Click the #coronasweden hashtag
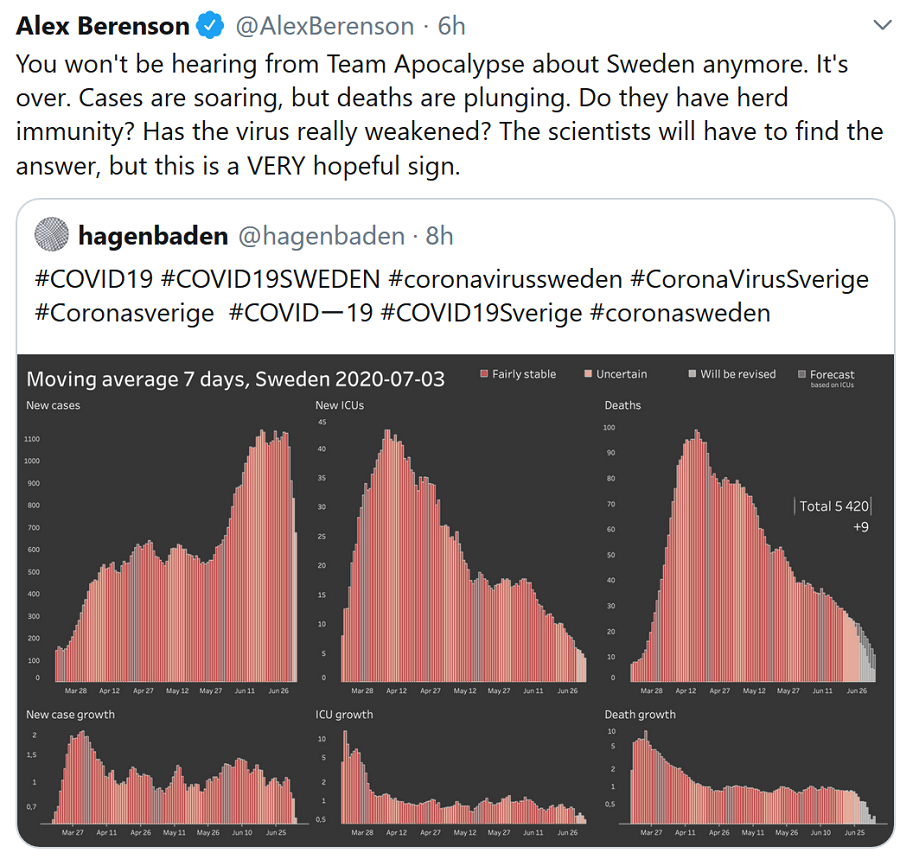This screenshot has height=859, width=900. tap(681, 312)
